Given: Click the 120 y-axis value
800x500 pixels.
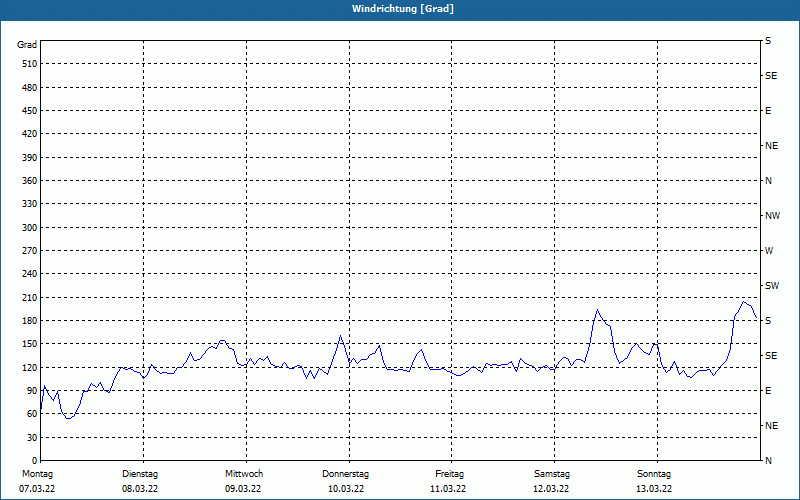Looking at the screenshot, I should pyautogui.click(x=30, y=367).
